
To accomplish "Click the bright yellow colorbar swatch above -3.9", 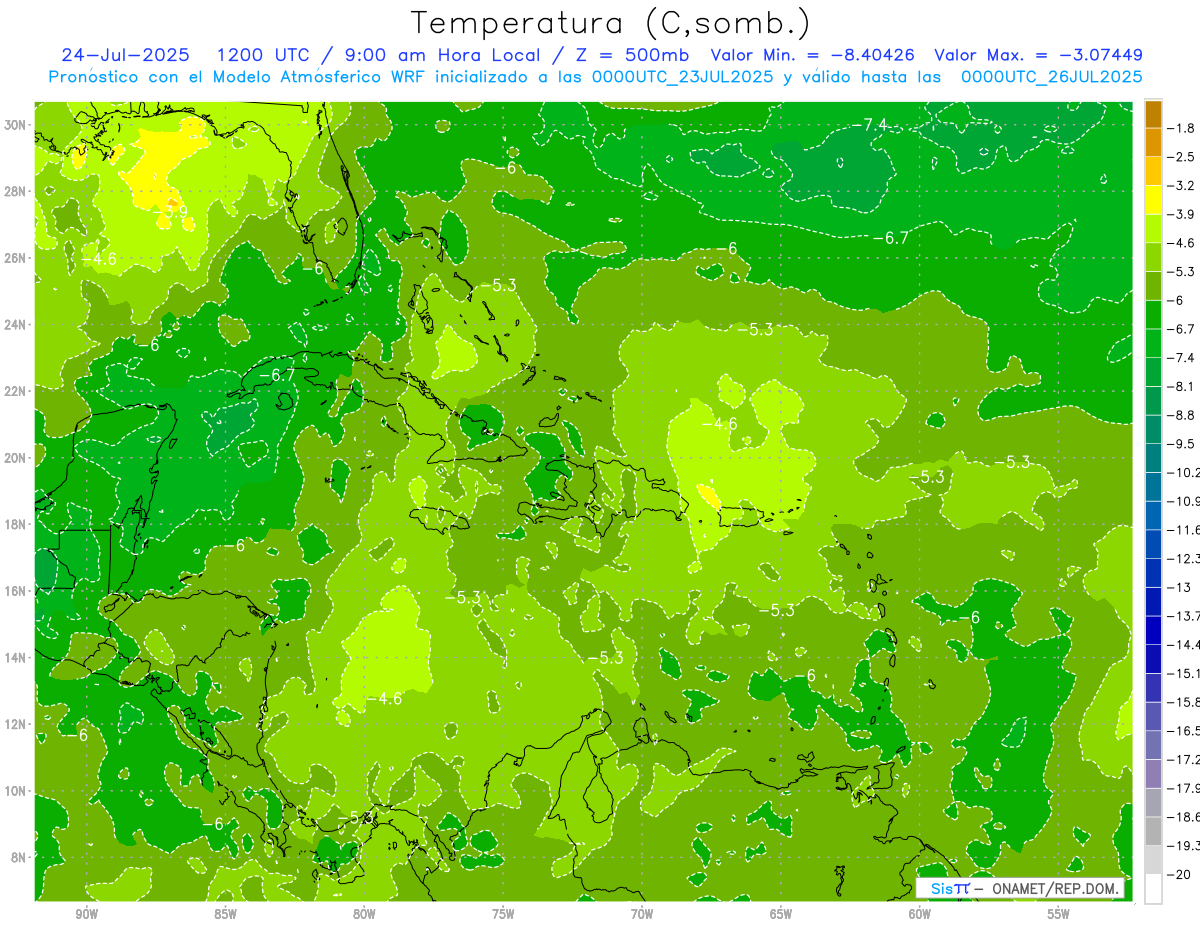I will point(1153,200).
